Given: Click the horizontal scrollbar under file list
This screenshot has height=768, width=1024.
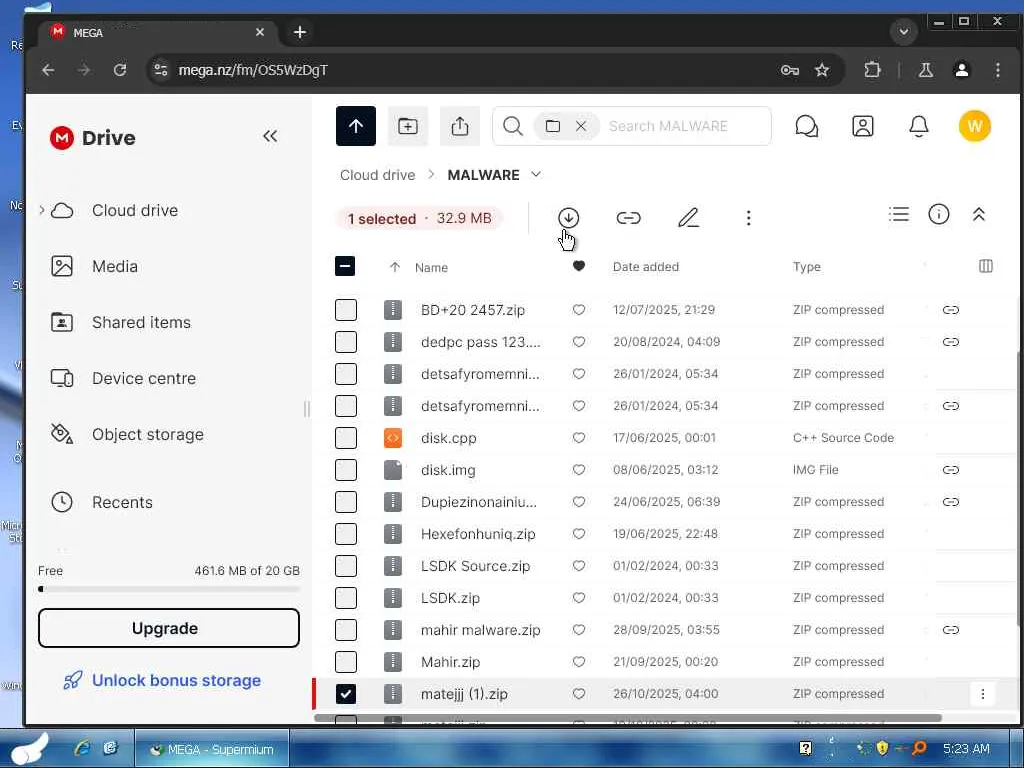Looking at the screenshot, I should (628, 718).
